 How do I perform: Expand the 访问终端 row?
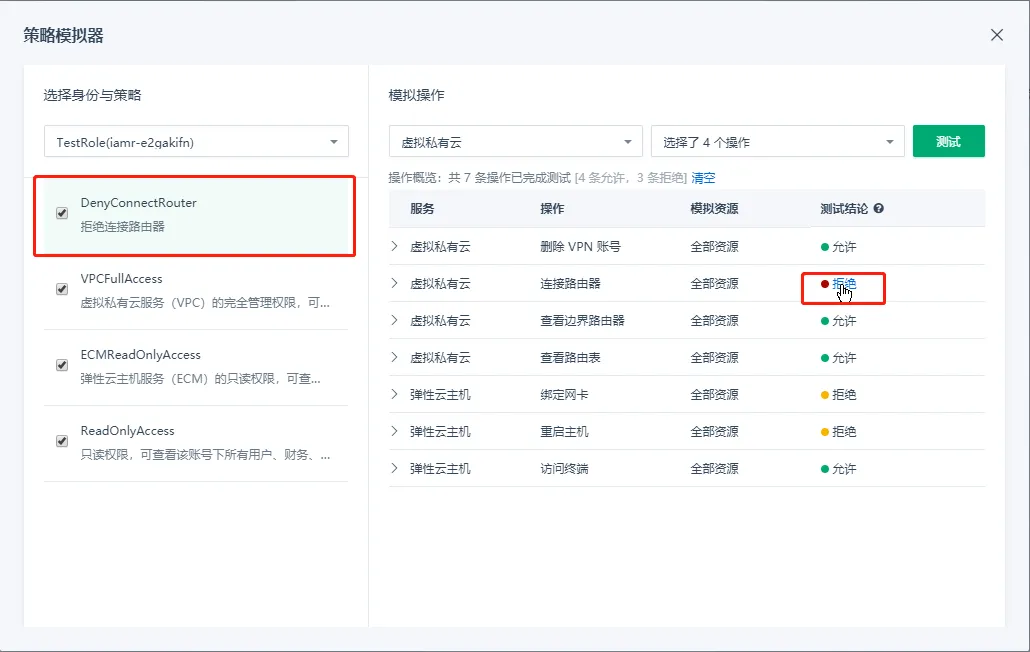click(394, 468)
